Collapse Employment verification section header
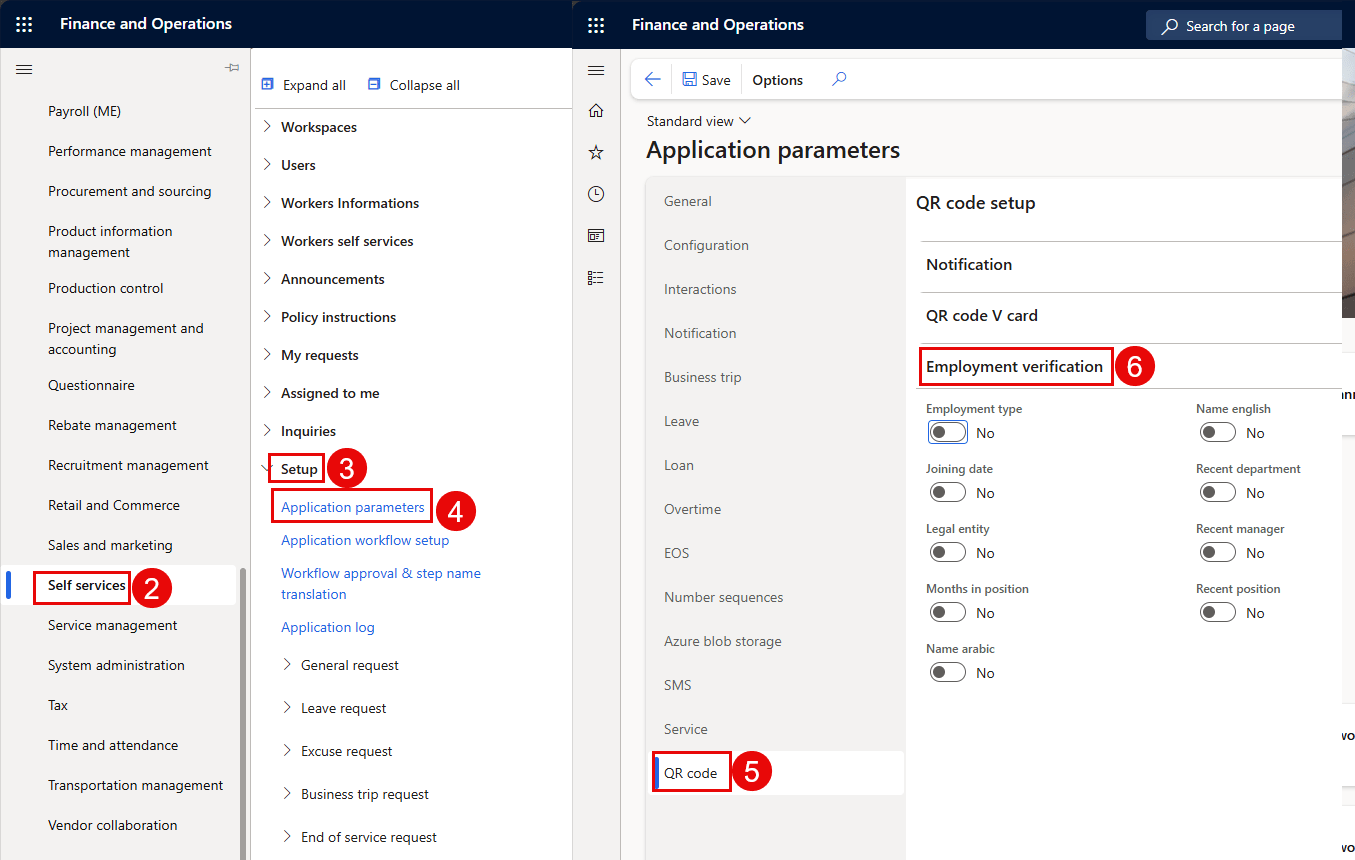1355x860 pixels. 1014,366
